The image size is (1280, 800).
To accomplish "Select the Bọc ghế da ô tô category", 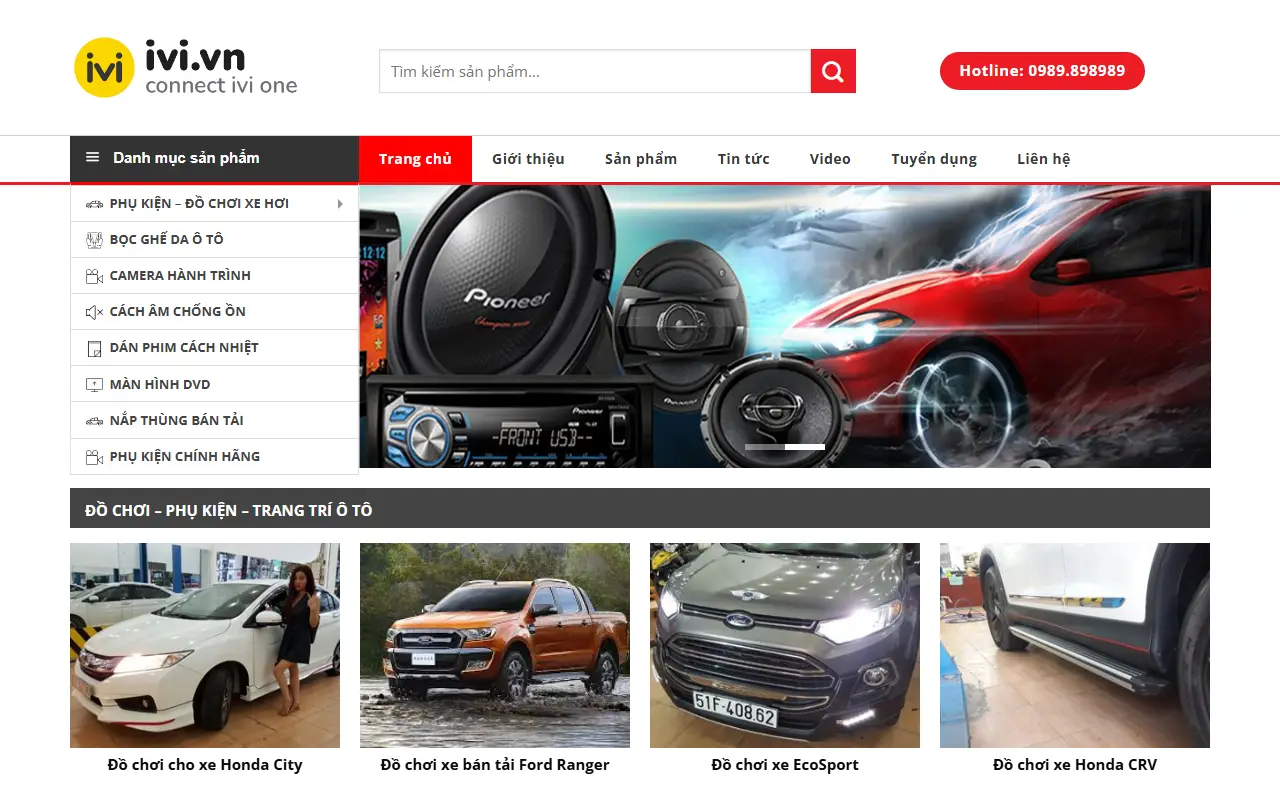I will pyautogui.click(x=214, y=240).
